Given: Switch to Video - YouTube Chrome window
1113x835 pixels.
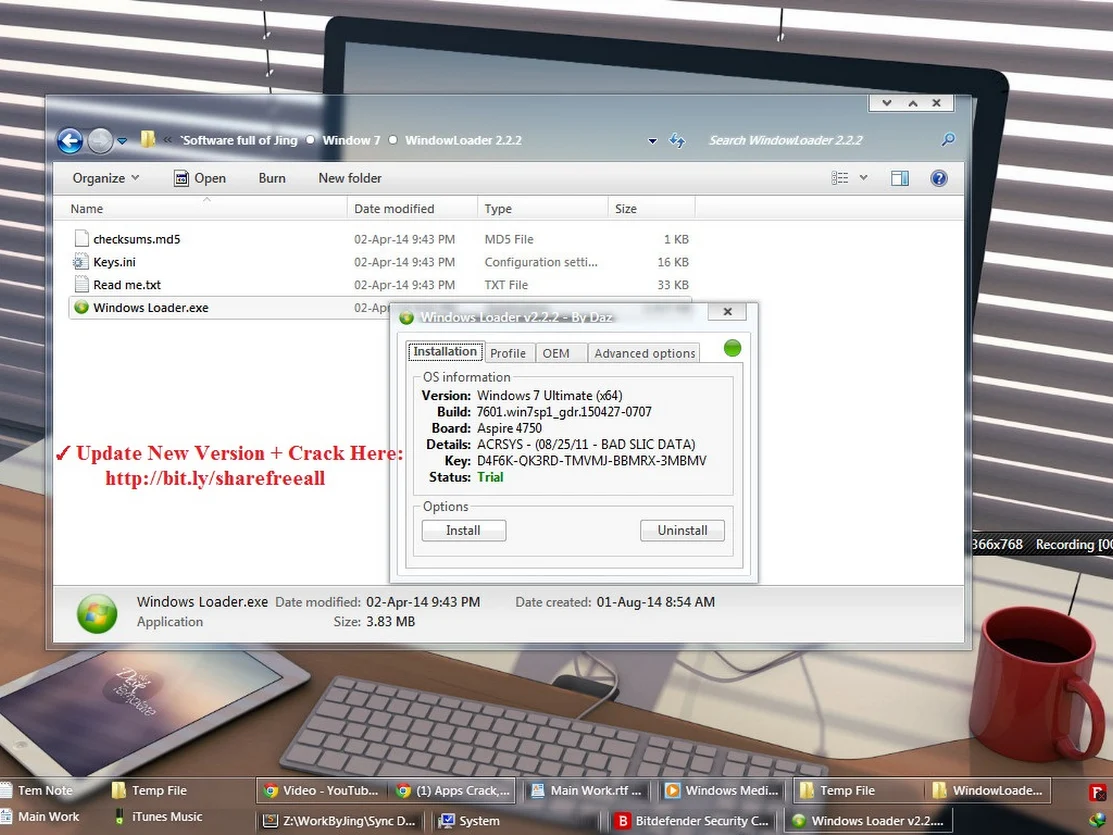Looking at the screenshot, I should (x=320, y=790).
